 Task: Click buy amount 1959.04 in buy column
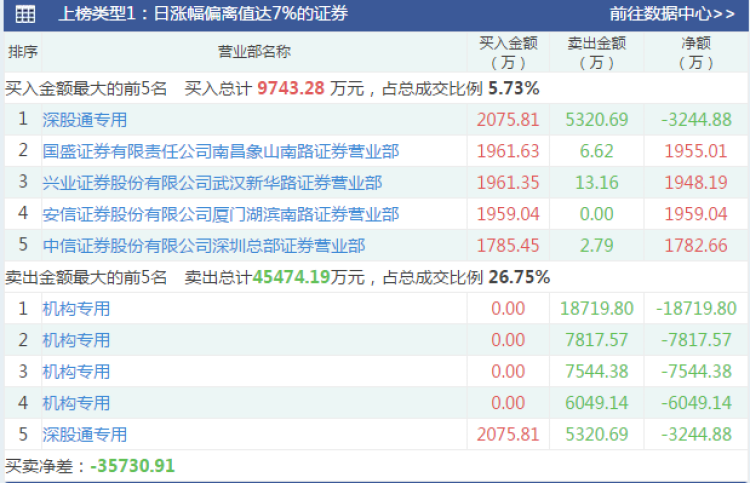[508, 214]
